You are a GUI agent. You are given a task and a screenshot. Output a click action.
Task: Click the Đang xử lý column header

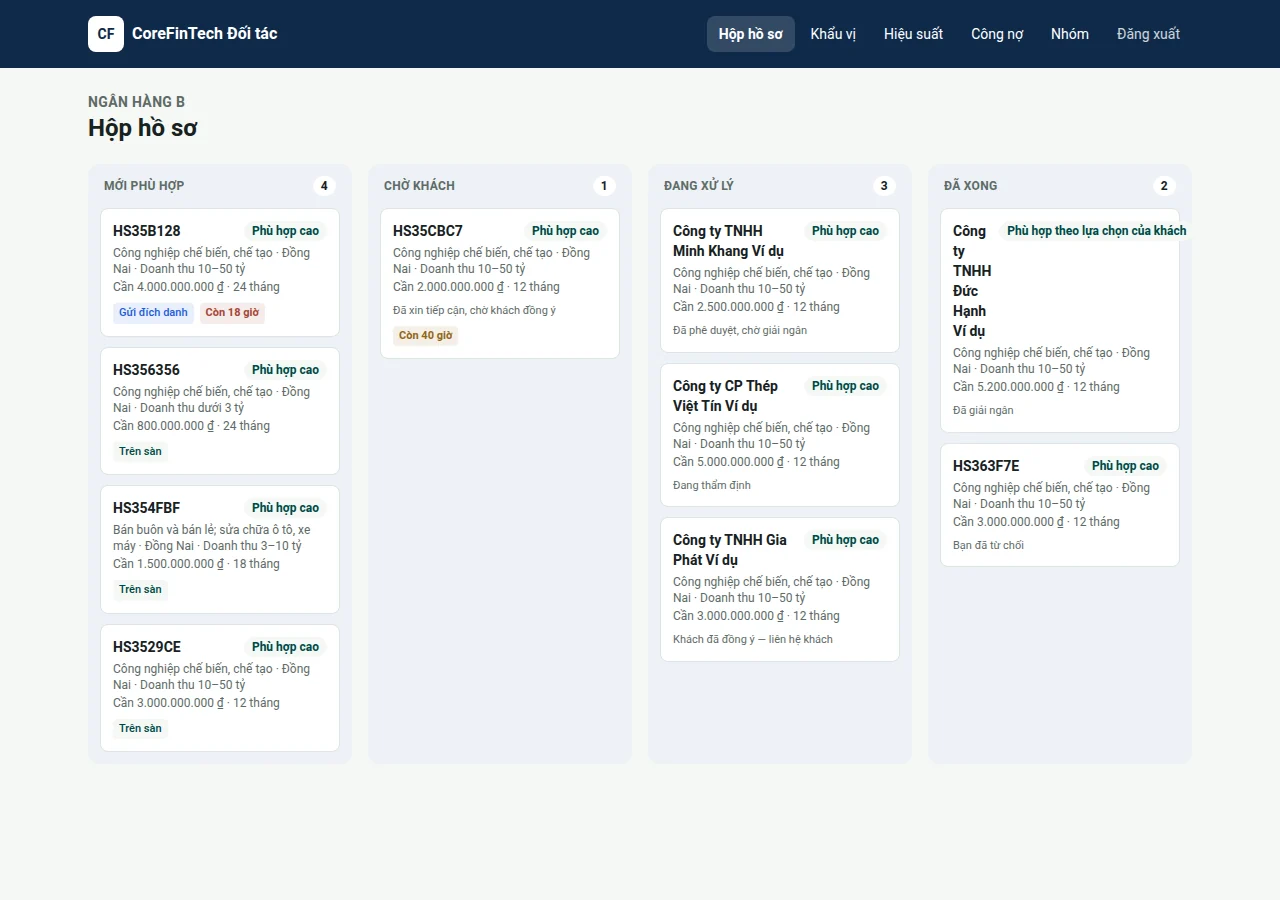click(699, 186)
